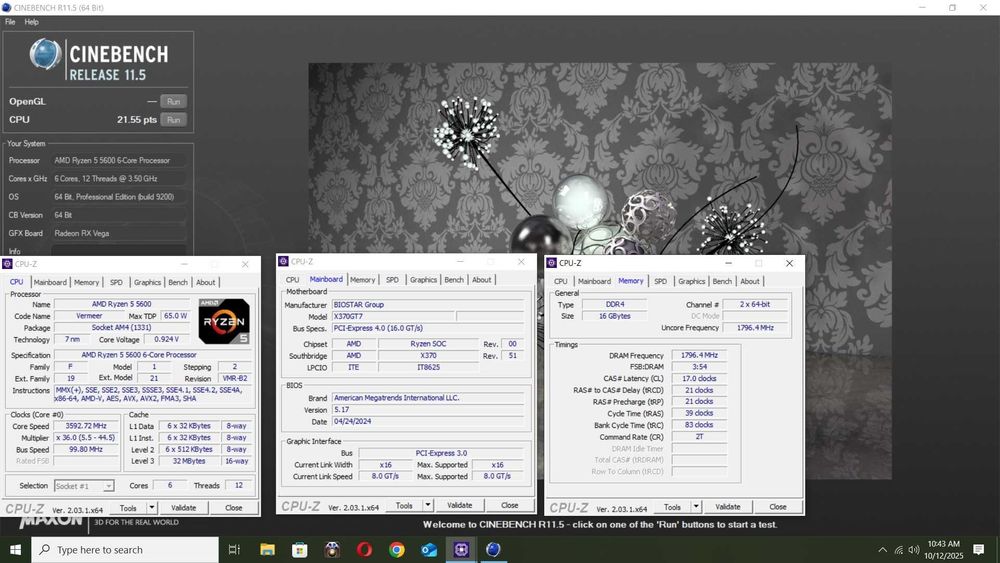
Task: Open About tab in right CPU-Z window
Action: pyautogui.click(x=750, y=281)
